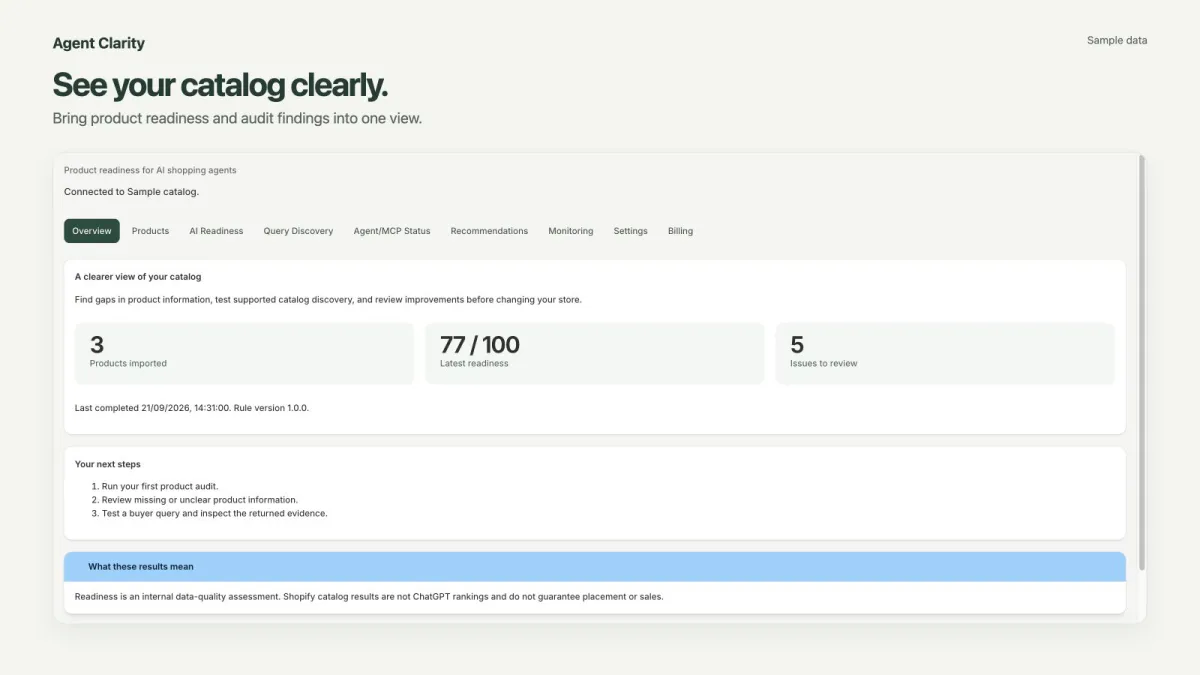Click step 'Review missing or unclear product information.'
The image size is (1200, 675).
(x=200, y=500)
